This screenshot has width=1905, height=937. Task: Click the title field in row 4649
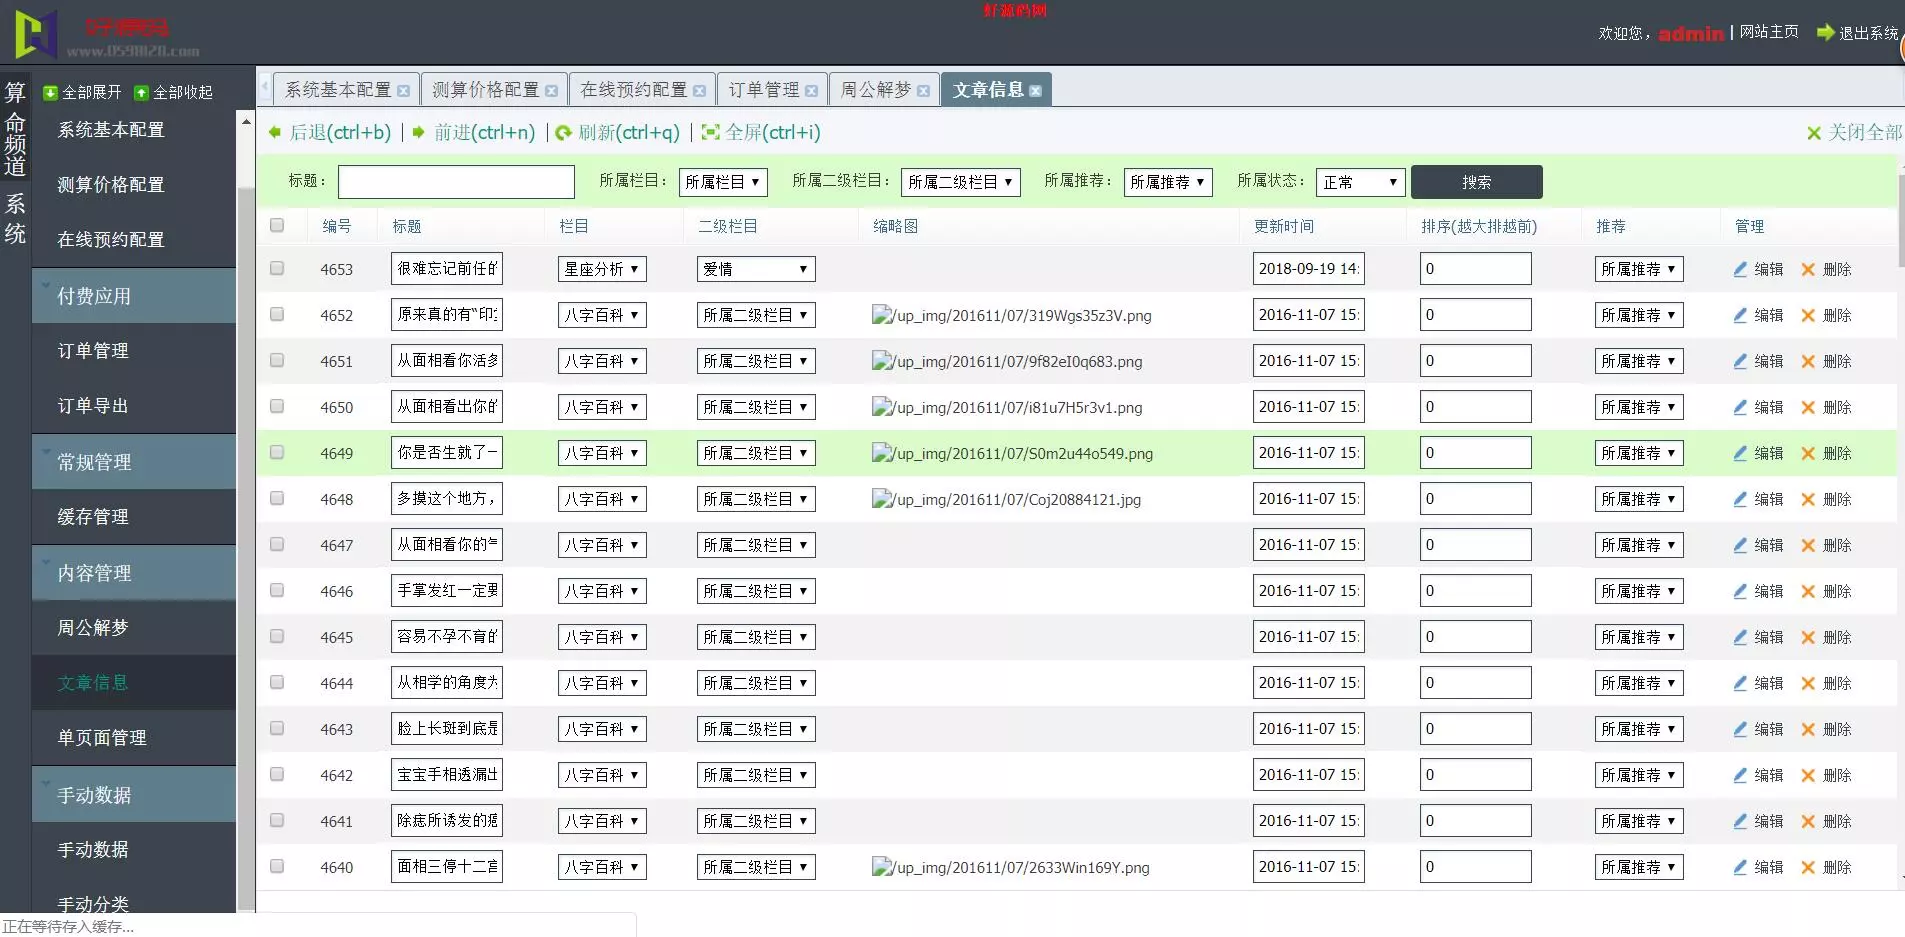pos(447,453)
